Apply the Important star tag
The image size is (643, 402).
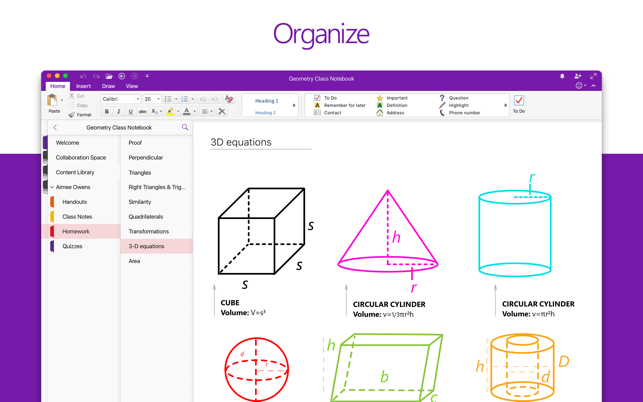coord(392,98)
